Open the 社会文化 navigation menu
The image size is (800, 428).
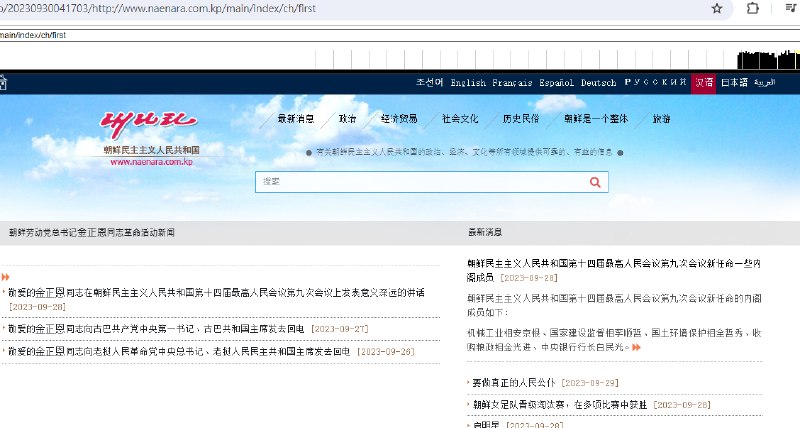point(460,119)
